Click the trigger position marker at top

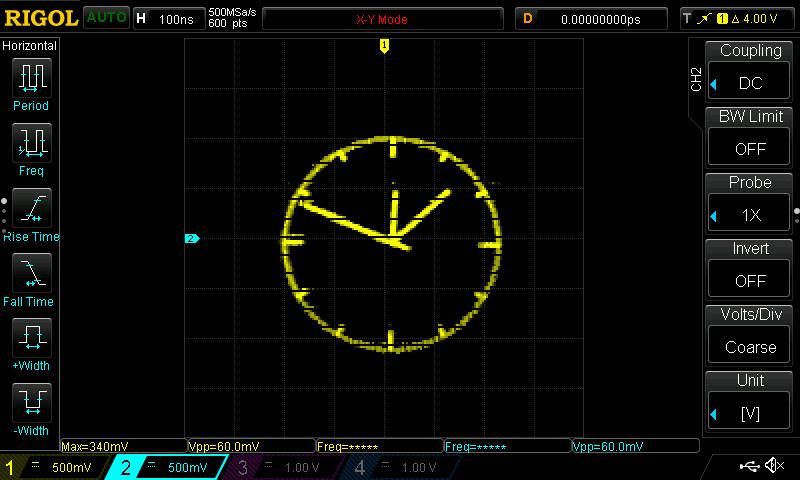pyautogui.click(x=384, y=45)
